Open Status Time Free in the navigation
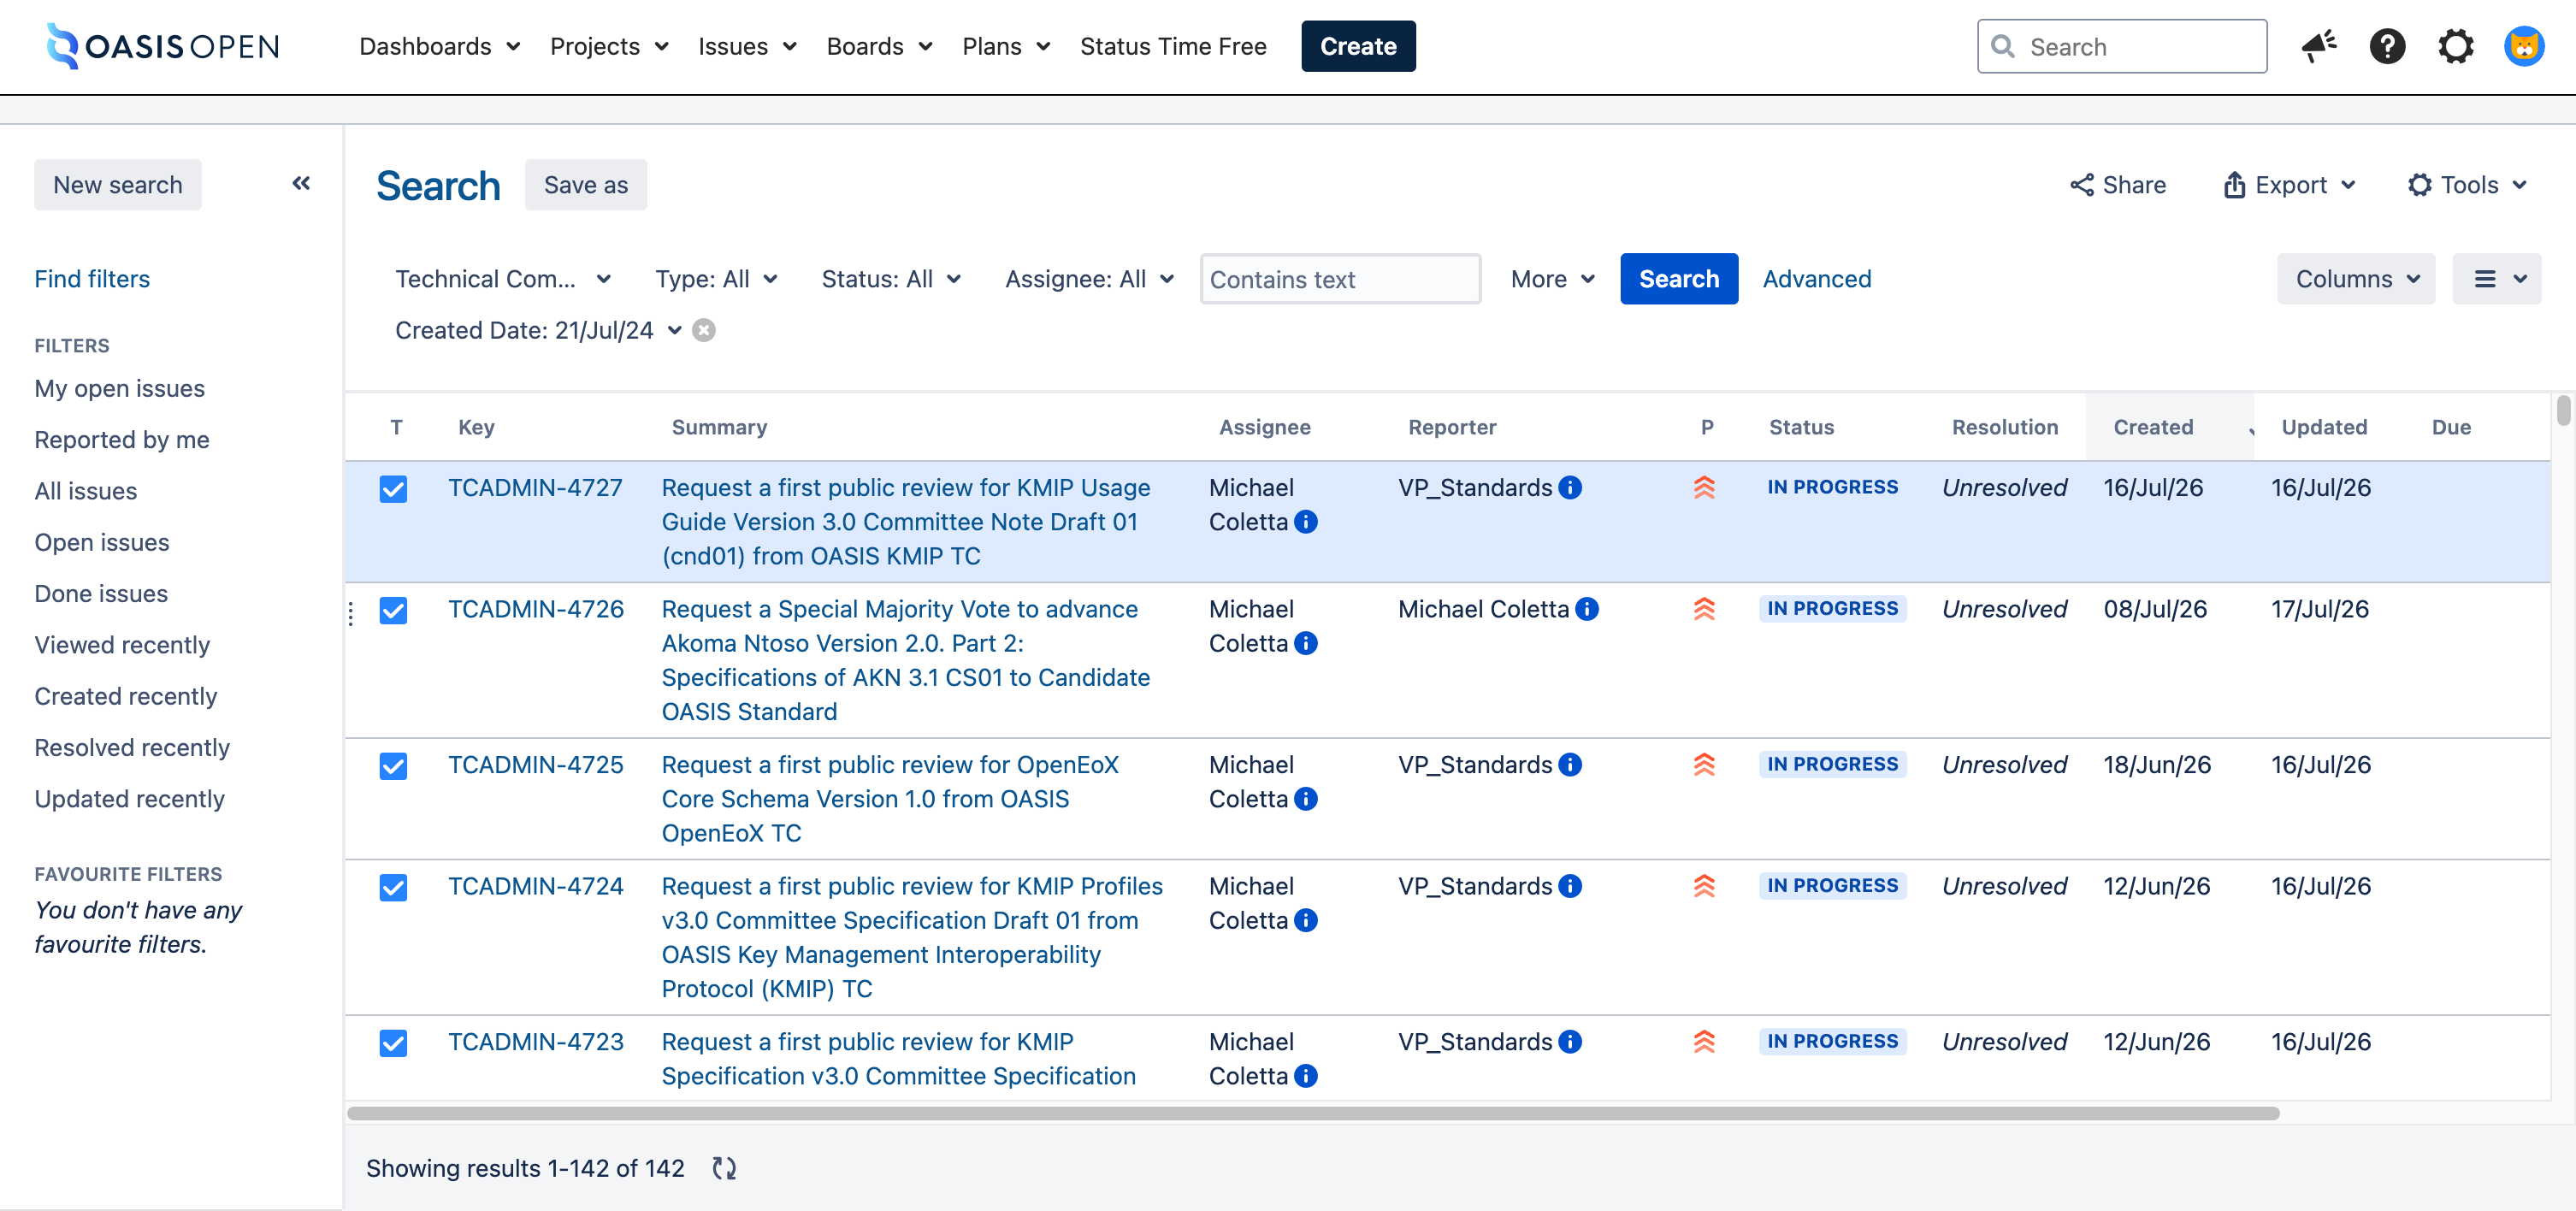The width and height of the screenshot is (2576, 1211). pyautogui.click(x=1173, y=46)
